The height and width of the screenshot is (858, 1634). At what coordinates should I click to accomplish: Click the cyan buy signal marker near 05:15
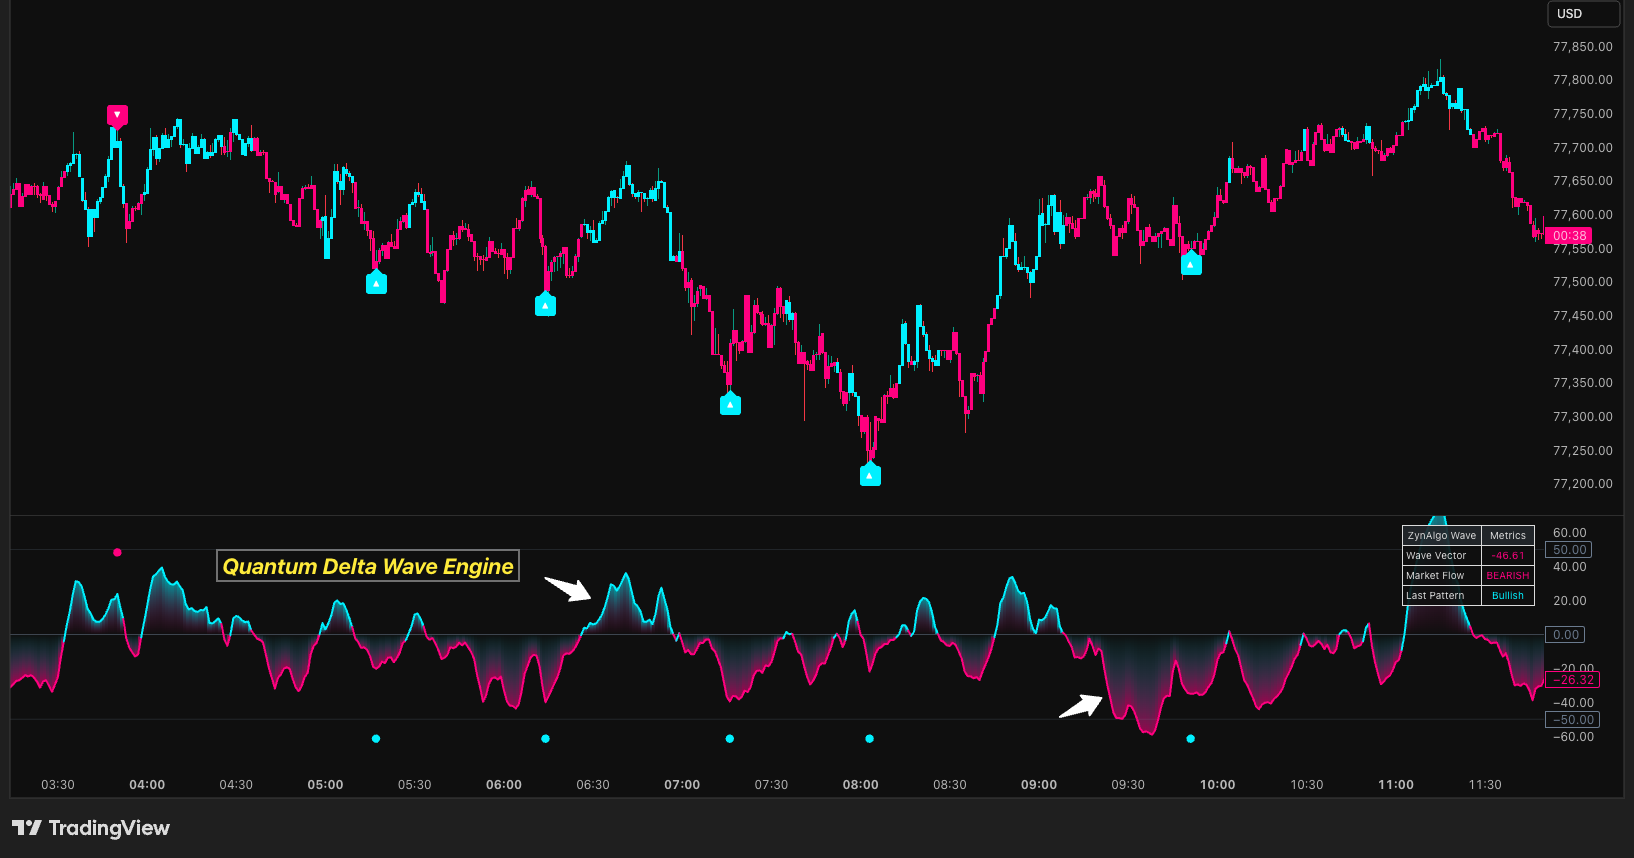(376, 283)
